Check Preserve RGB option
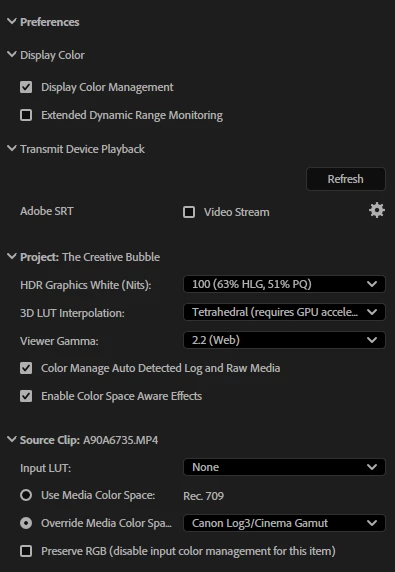The width and height of the screenshot is (395, 572). pyautogui.click(x=26, y=551)
